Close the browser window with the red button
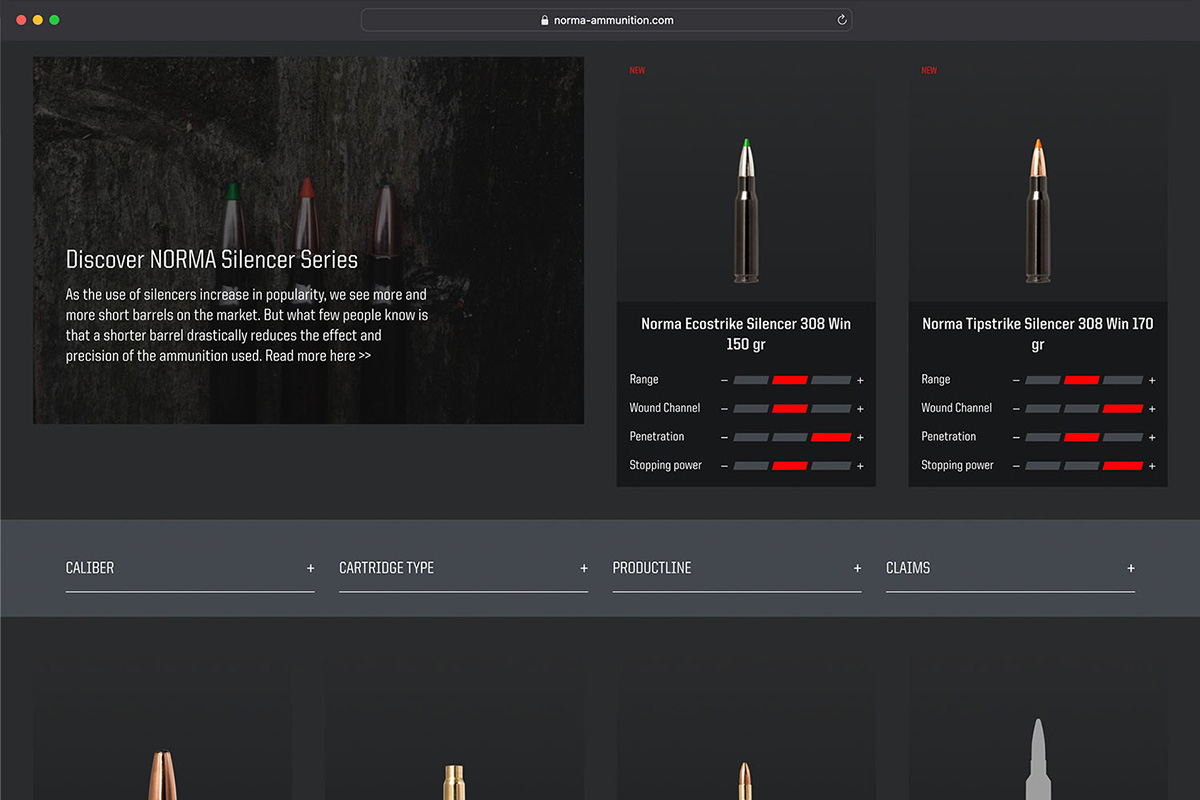The height and width of the screenshot is (800, 1200). [21, 20]
